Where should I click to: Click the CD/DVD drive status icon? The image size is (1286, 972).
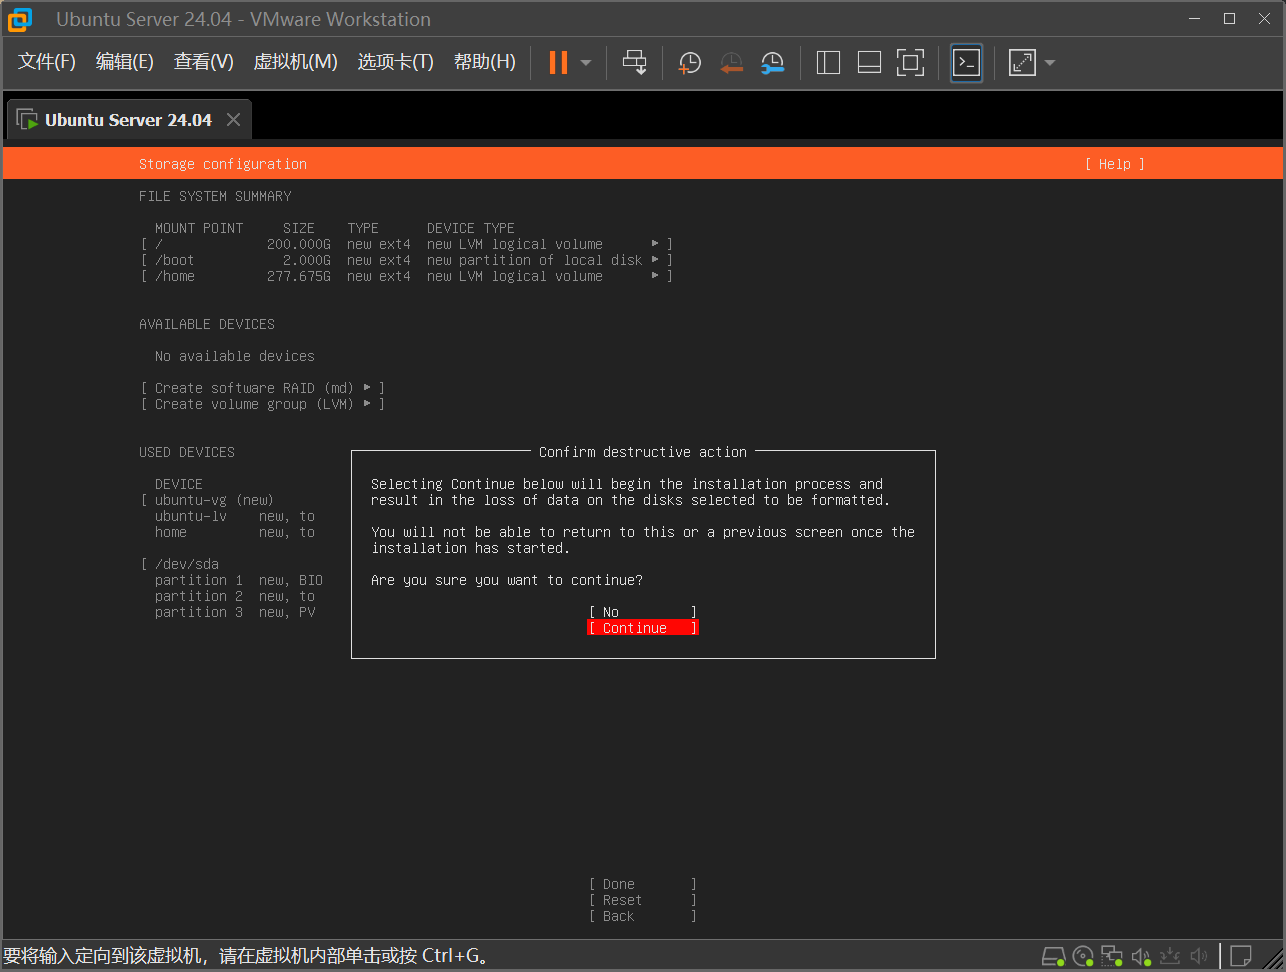point(1083,957)
